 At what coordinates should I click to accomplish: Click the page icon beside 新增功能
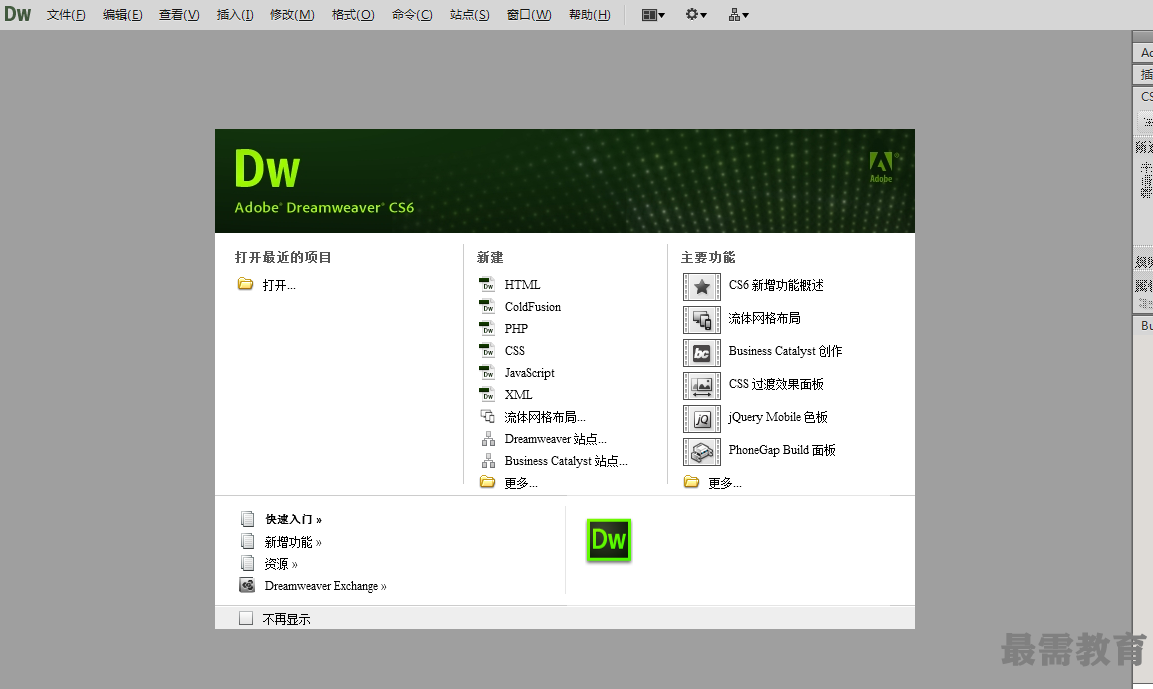(248, 541)
